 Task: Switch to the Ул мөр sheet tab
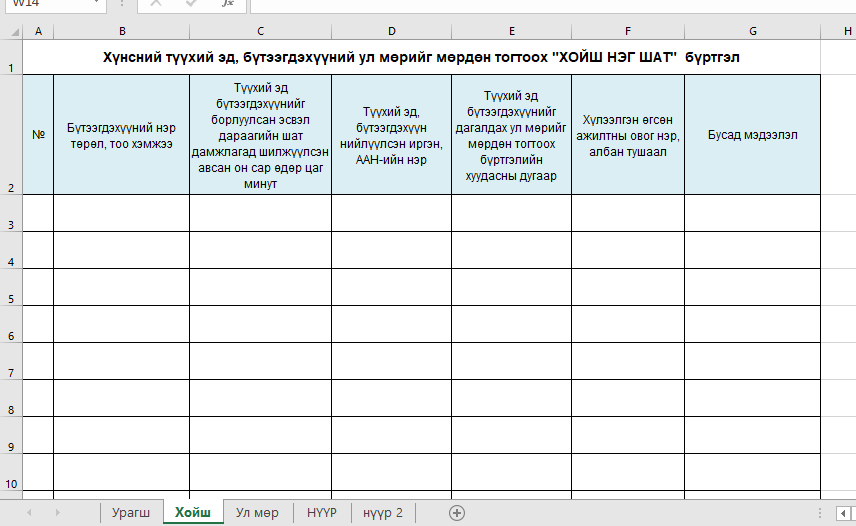point(257,513)
